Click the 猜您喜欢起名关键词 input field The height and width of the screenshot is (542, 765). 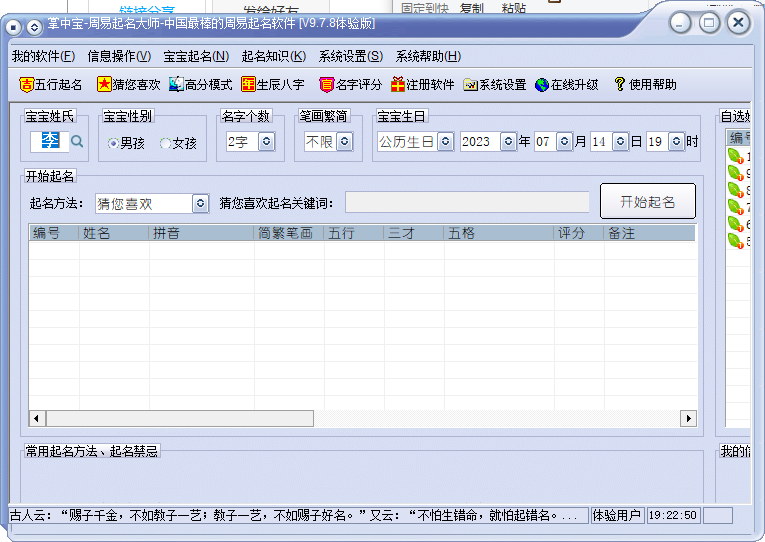[467, 202]
